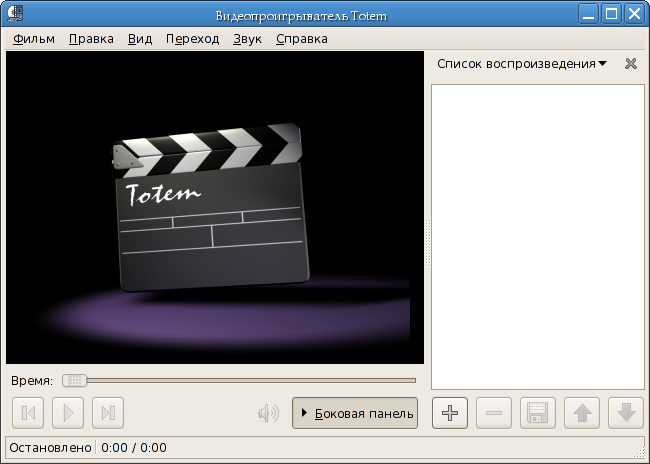Click the remove (minus) playlist button
Viewport: 650px width, 464px height.
point(494,413)
